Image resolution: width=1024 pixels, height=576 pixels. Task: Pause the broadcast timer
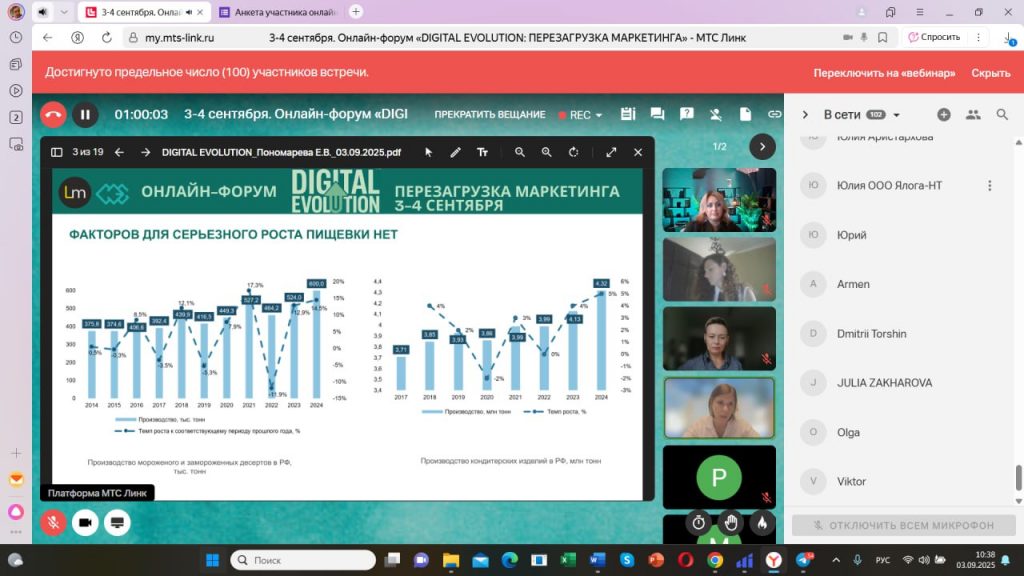click(85, 114)
